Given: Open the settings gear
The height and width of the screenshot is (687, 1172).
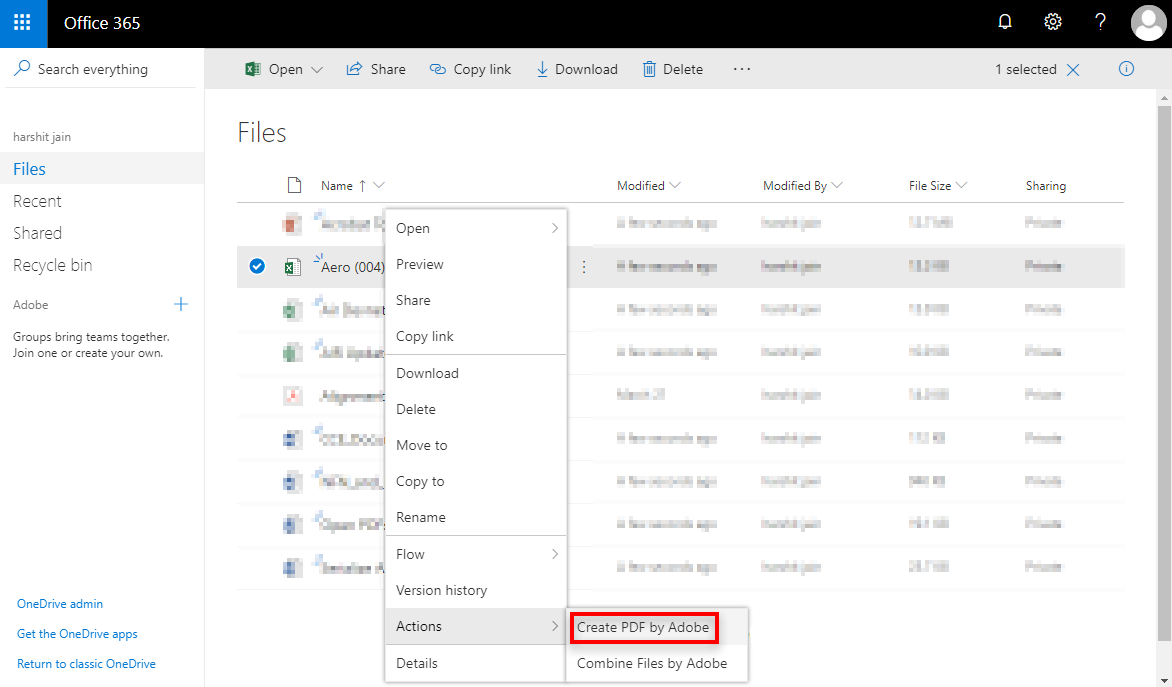Looking at the screenshot, I should click(1052, 21).
